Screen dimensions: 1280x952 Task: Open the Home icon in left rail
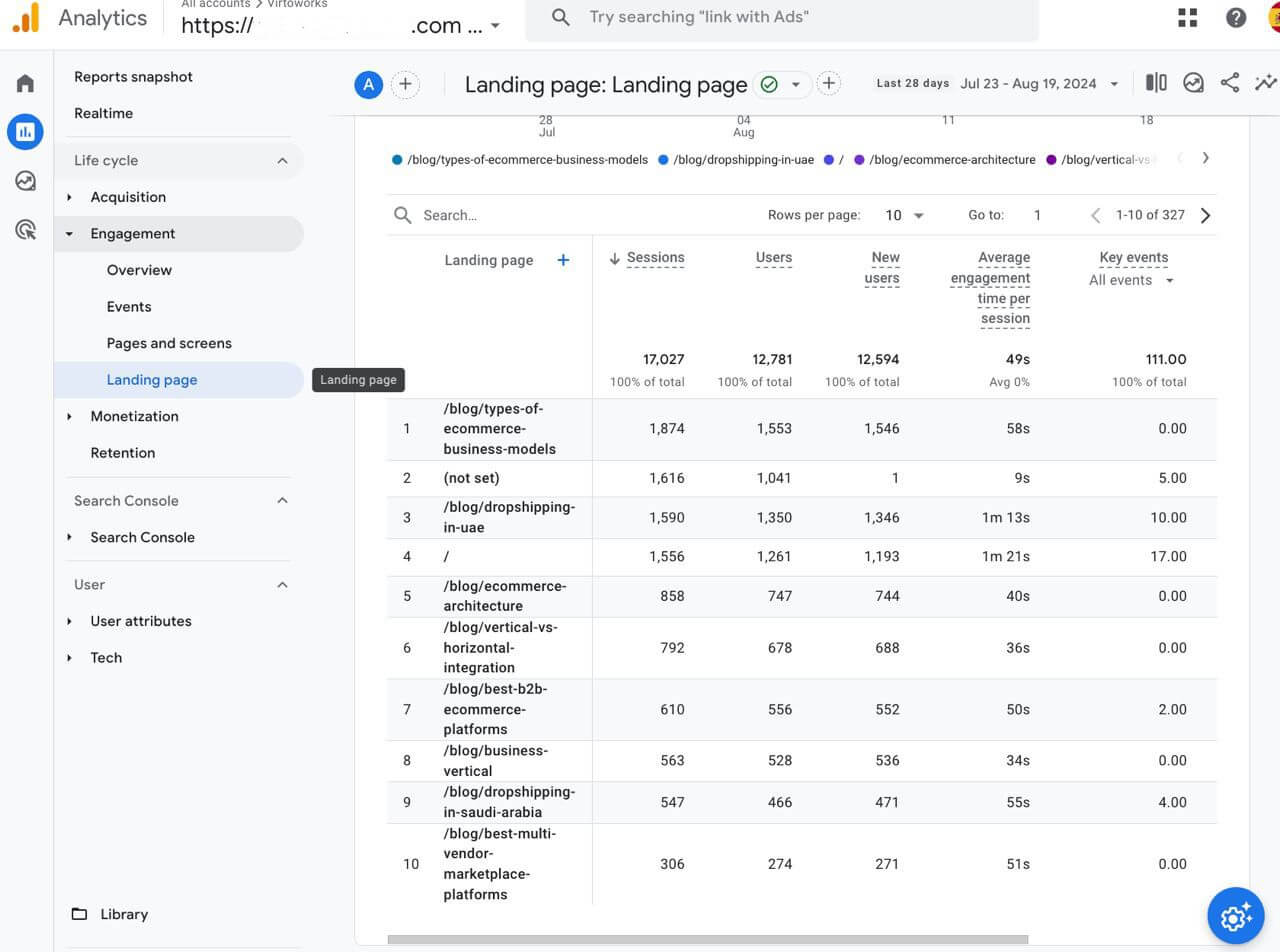pos(25,83)
